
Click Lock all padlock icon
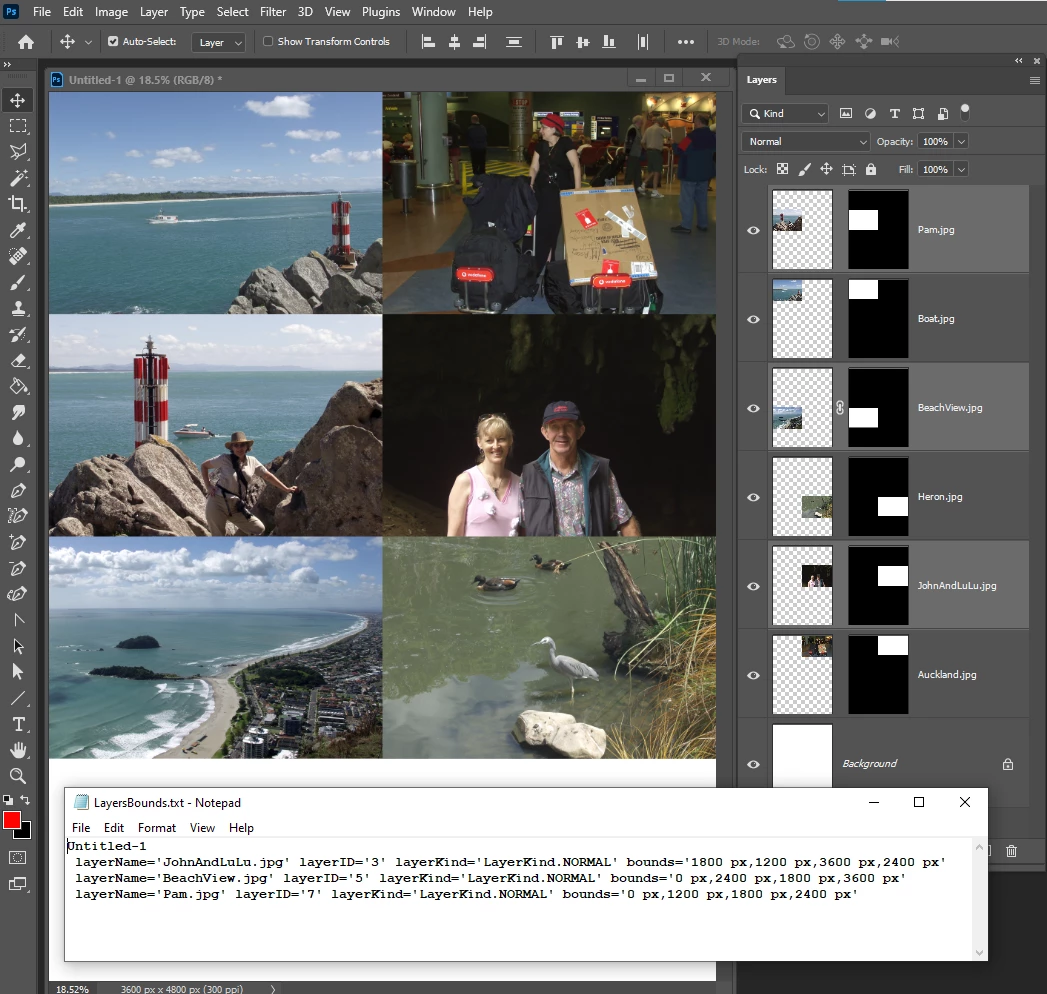pyautogui.click(x=871, y=170)
